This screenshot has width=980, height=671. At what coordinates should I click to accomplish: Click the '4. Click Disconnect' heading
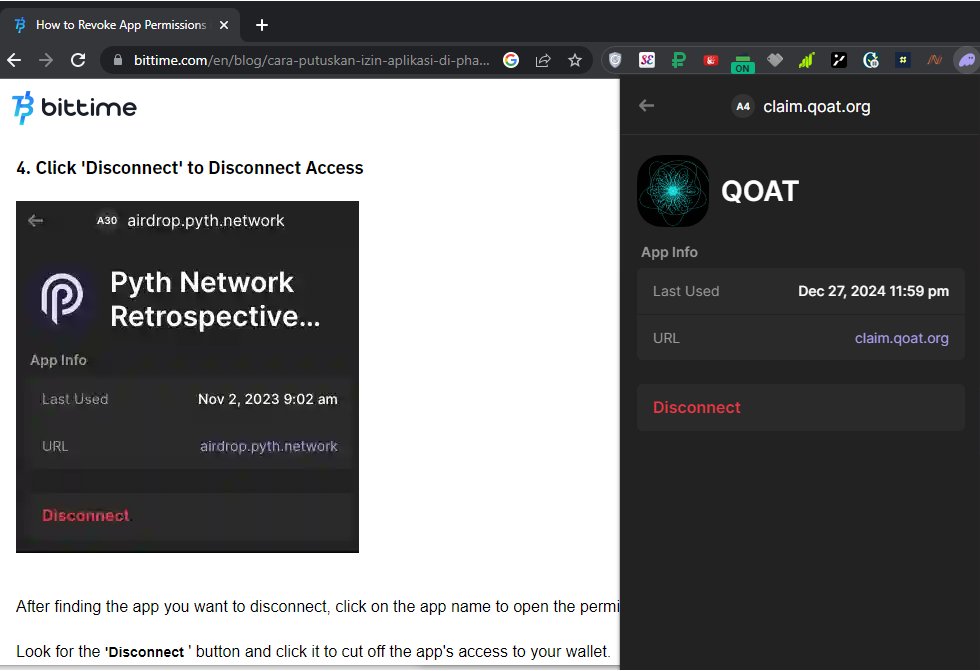click(190, 167)
